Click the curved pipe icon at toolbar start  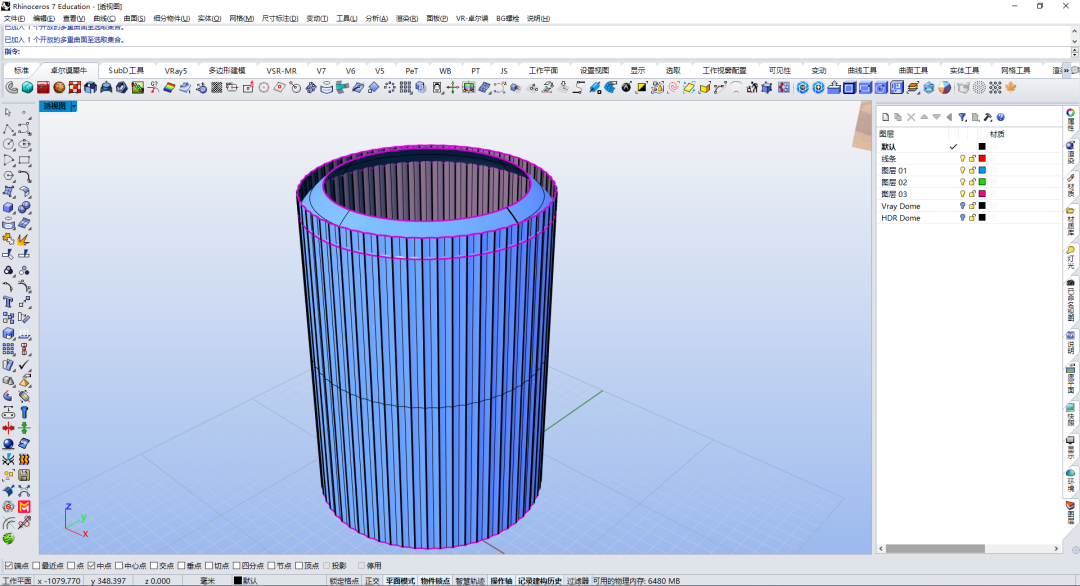click(x=12, y=87)
